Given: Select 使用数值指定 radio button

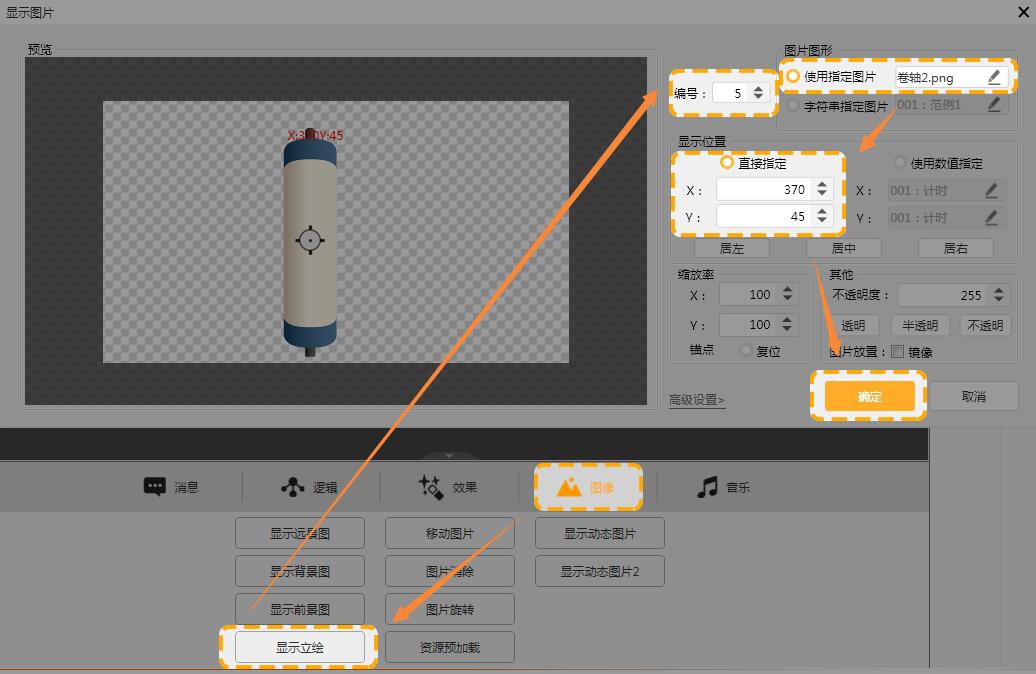Looking at the screenshot, I should click(900, 163).
